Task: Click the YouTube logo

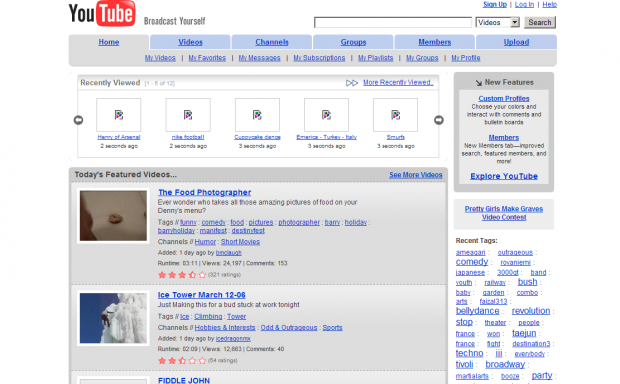Action: pos(102,13)
